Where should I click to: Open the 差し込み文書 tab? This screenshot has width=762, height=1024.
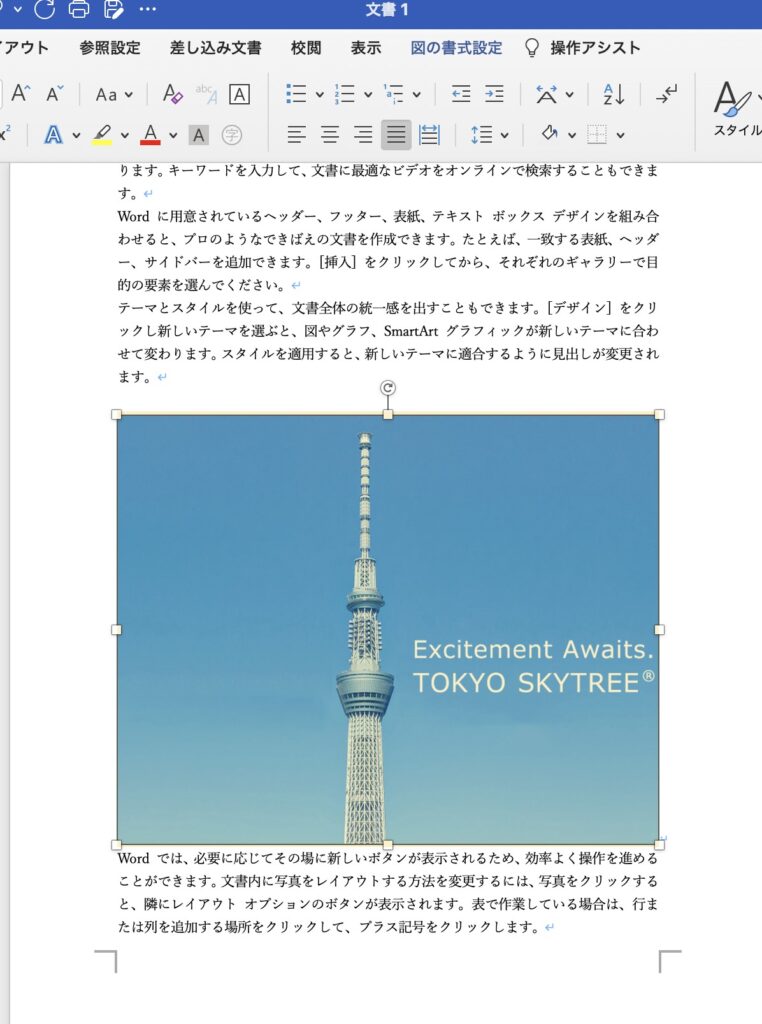click(x=215, y=48)
